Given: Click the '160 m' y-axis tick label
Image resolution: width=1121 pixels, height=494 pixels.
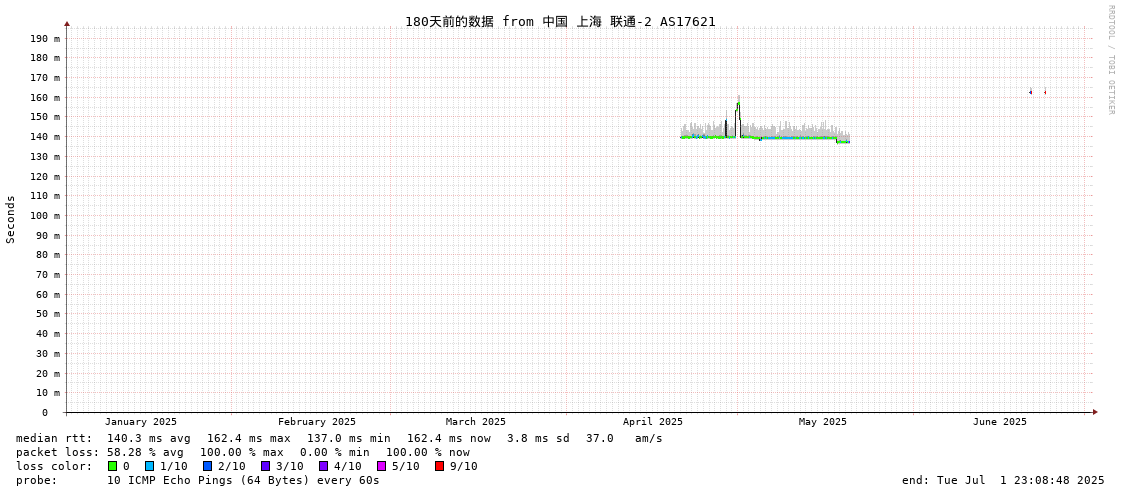Looking at the screenshot, I should tap(45, 97).
